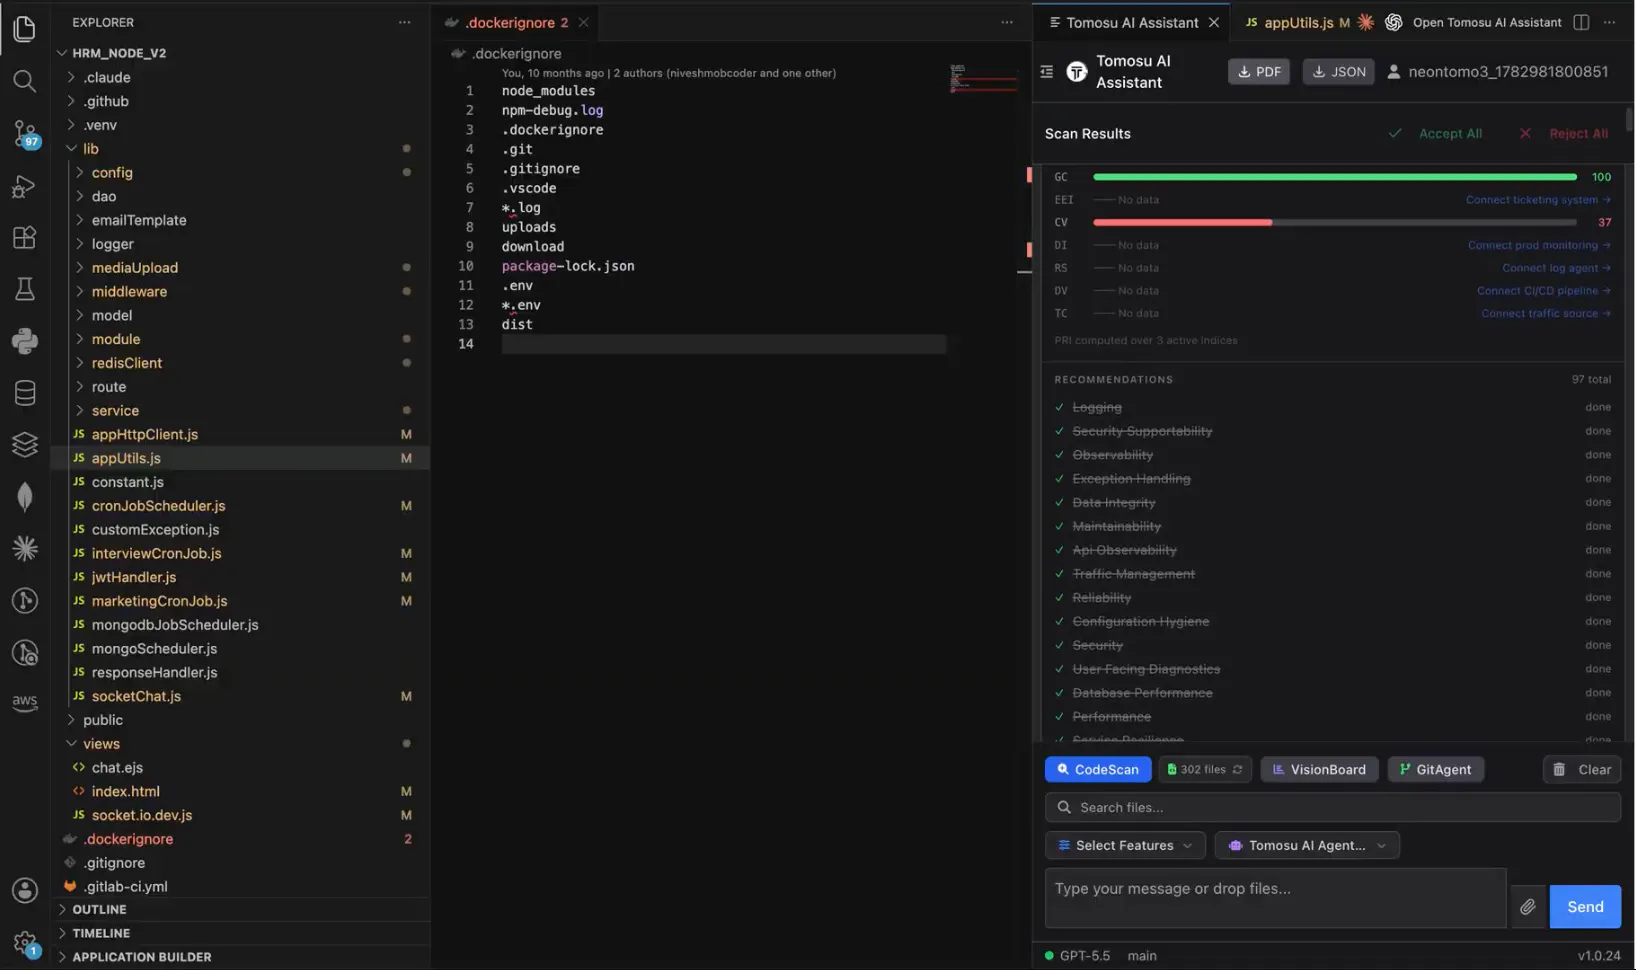This screenshot has height=970, width=1636.
Task: Download the scan report as JSON
Action: pos(1339,72)
